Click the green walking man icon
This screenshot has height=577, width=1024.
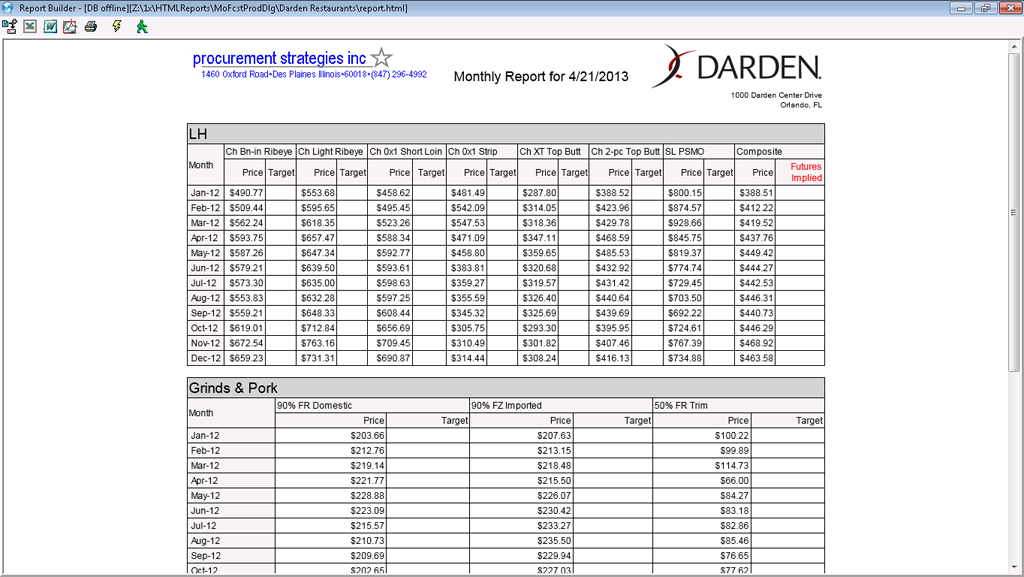(143, 27)
